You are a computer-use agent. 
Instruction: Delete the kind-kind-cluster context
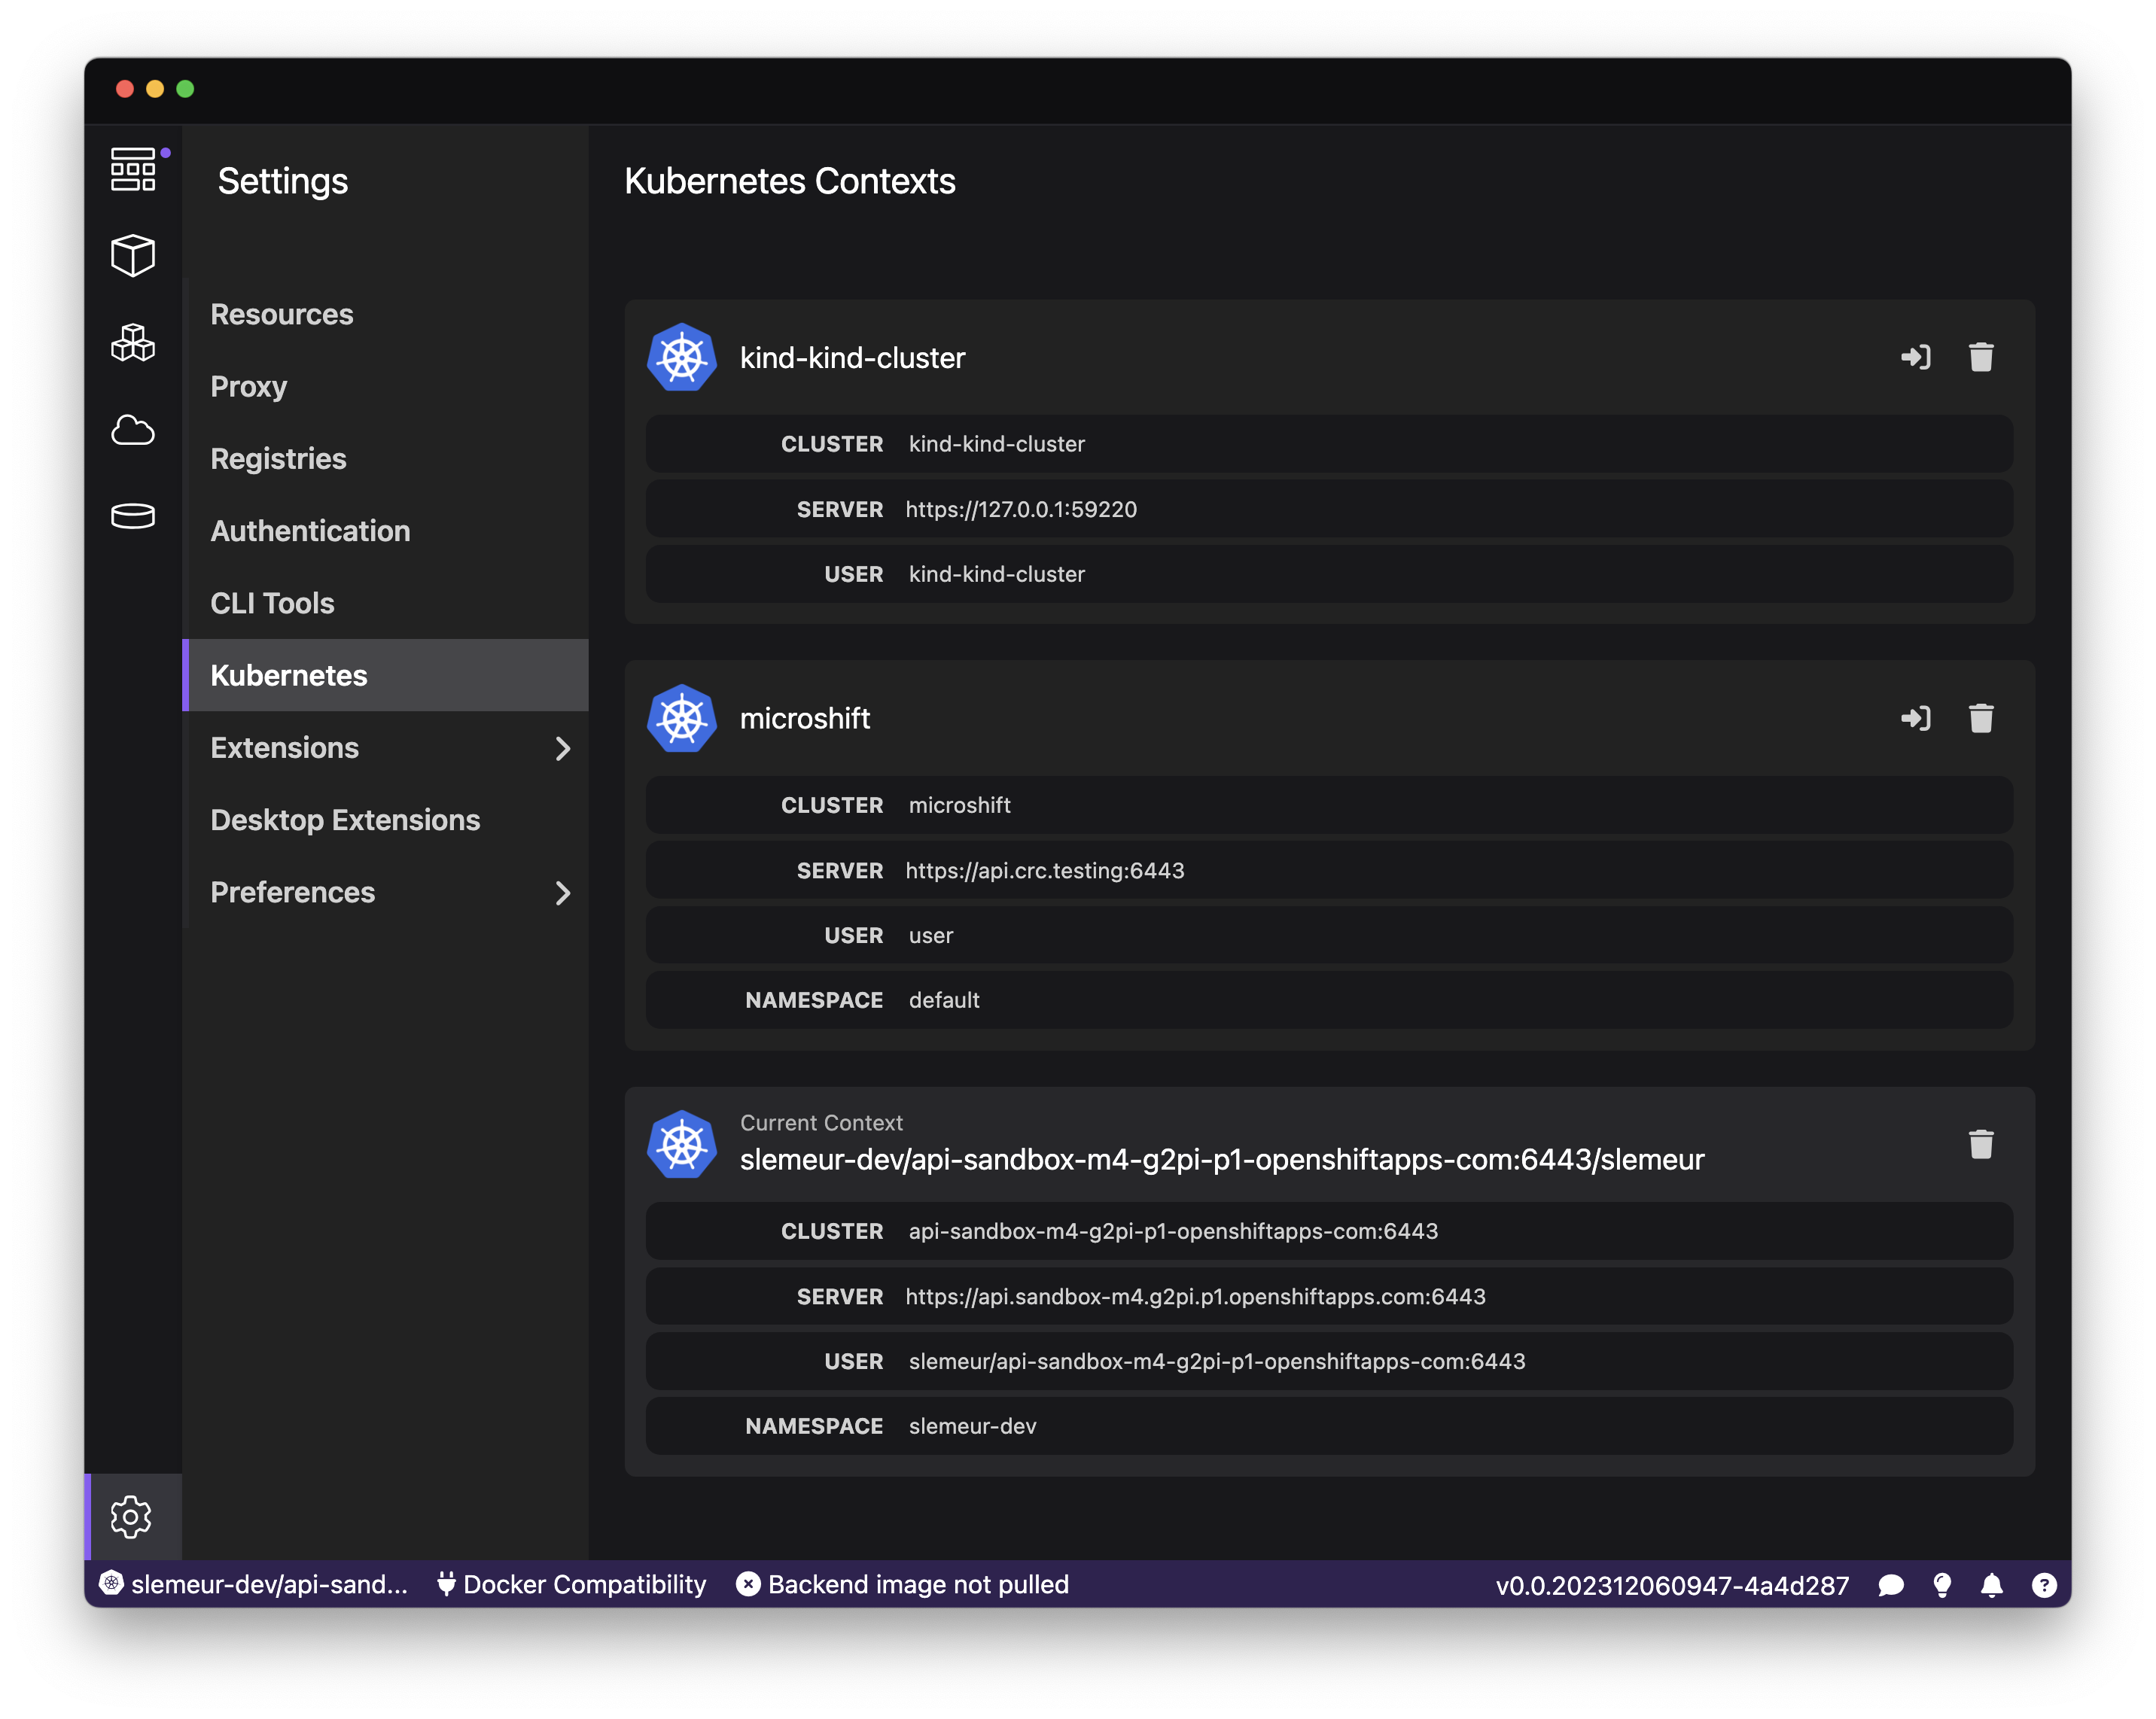(1981, 357)
